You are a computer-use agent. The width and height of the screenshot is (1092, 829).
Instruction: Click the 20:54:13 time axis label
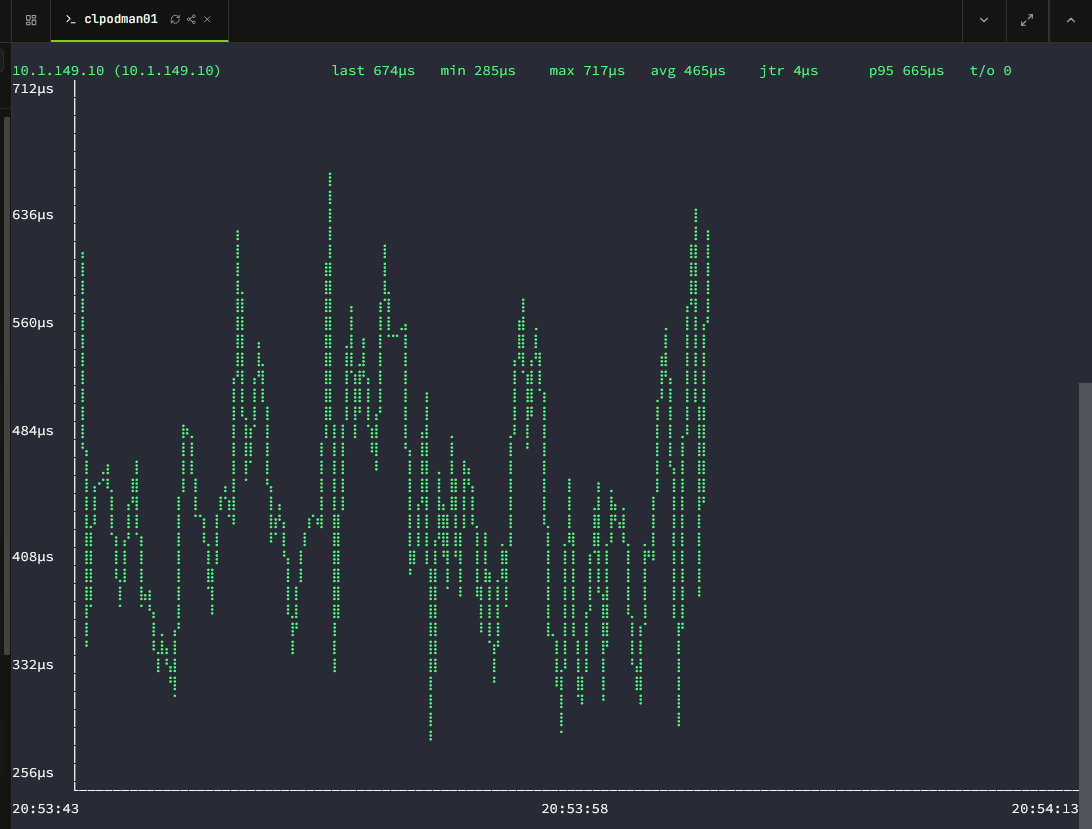(x=1045, y=809)
